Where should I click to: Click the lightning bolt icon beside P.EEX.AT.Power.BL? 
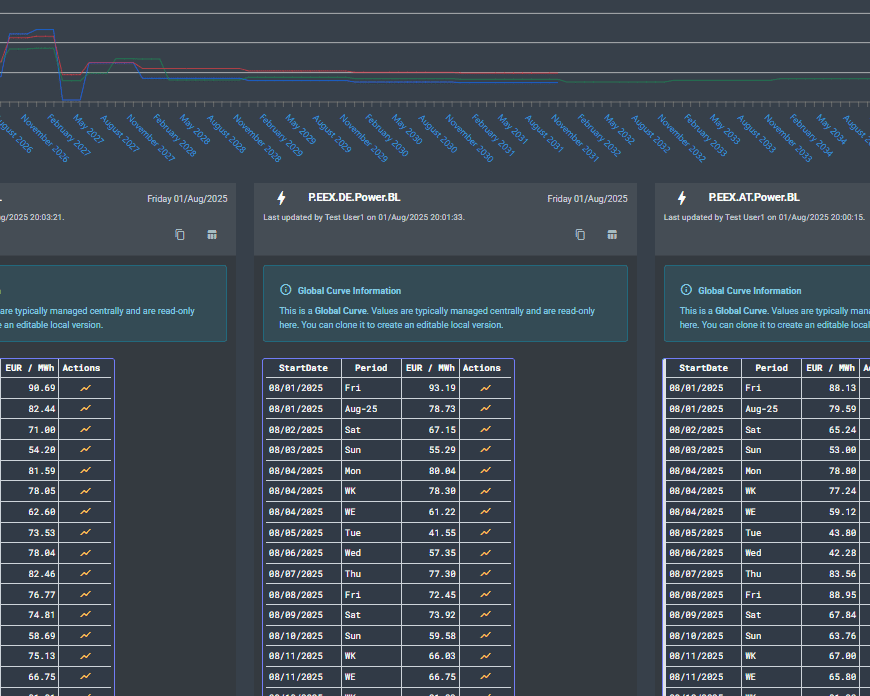click(682, 198)
